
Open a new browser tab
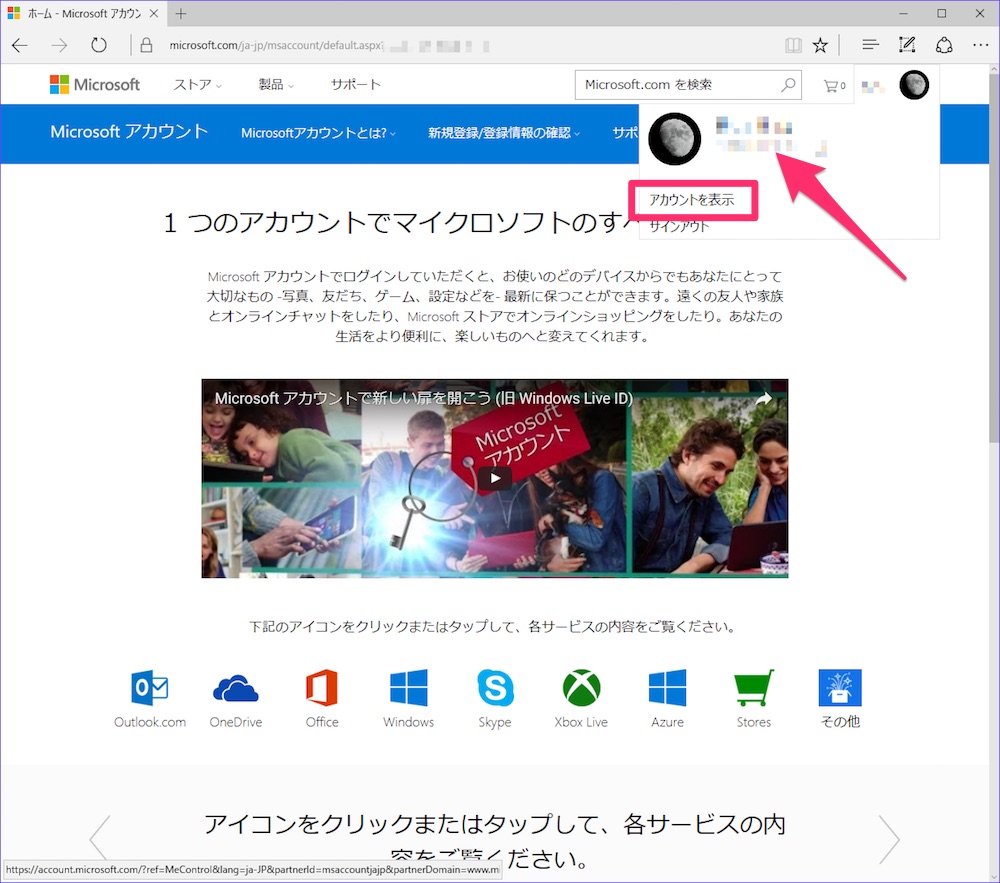click(181, 13)
